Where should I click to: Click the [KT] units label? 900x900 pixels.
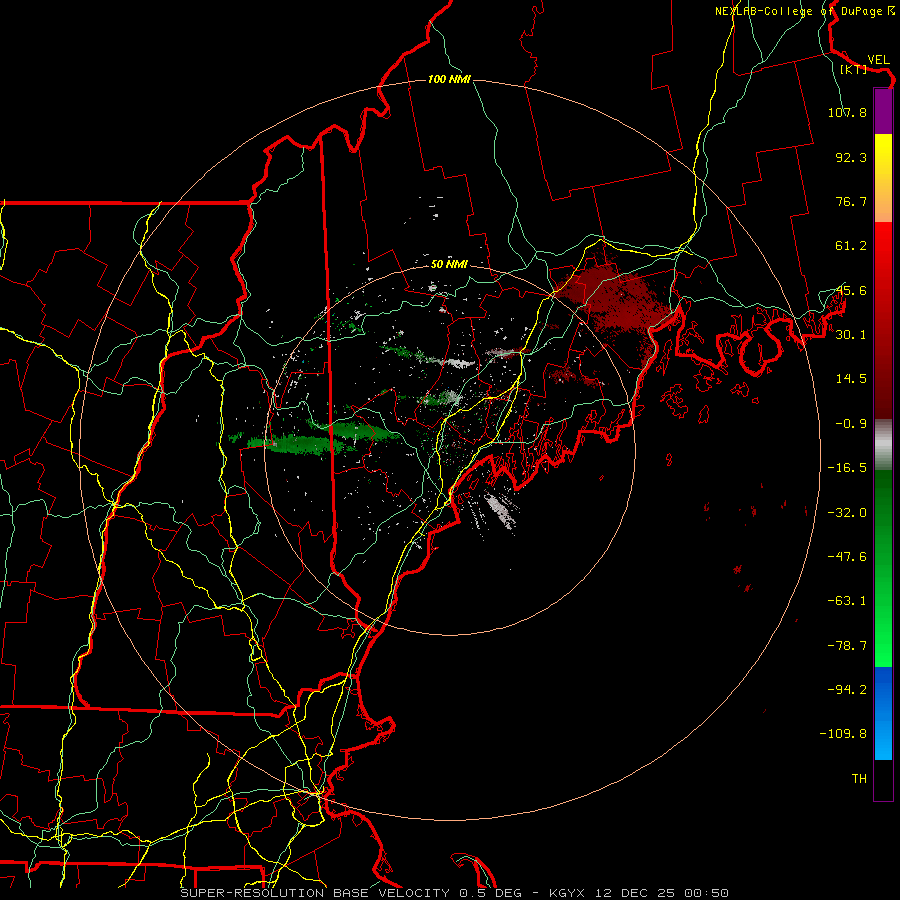click(x=854, y=69)
